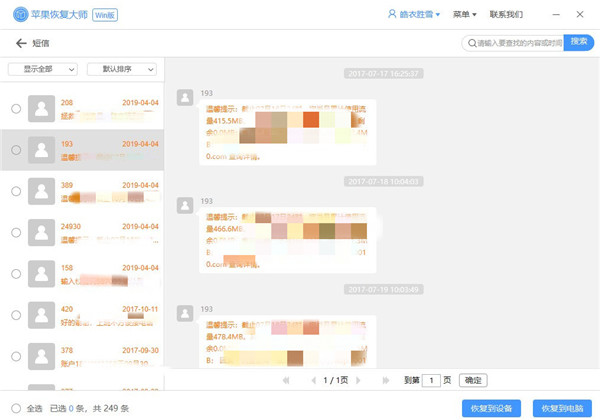Click the back arrow next to 短信
Screen dimensions: 600x420
point(21,43)
